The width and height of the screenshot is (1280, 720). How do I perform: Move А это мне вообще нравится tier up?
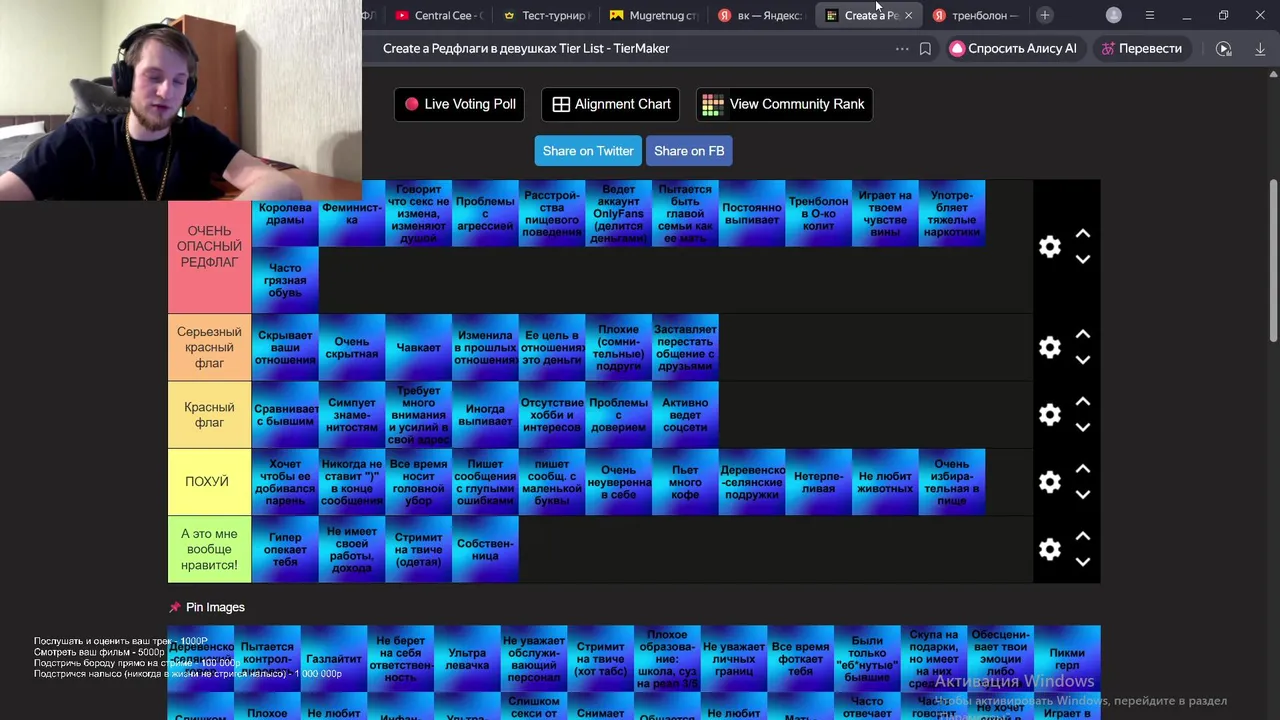1082,536
